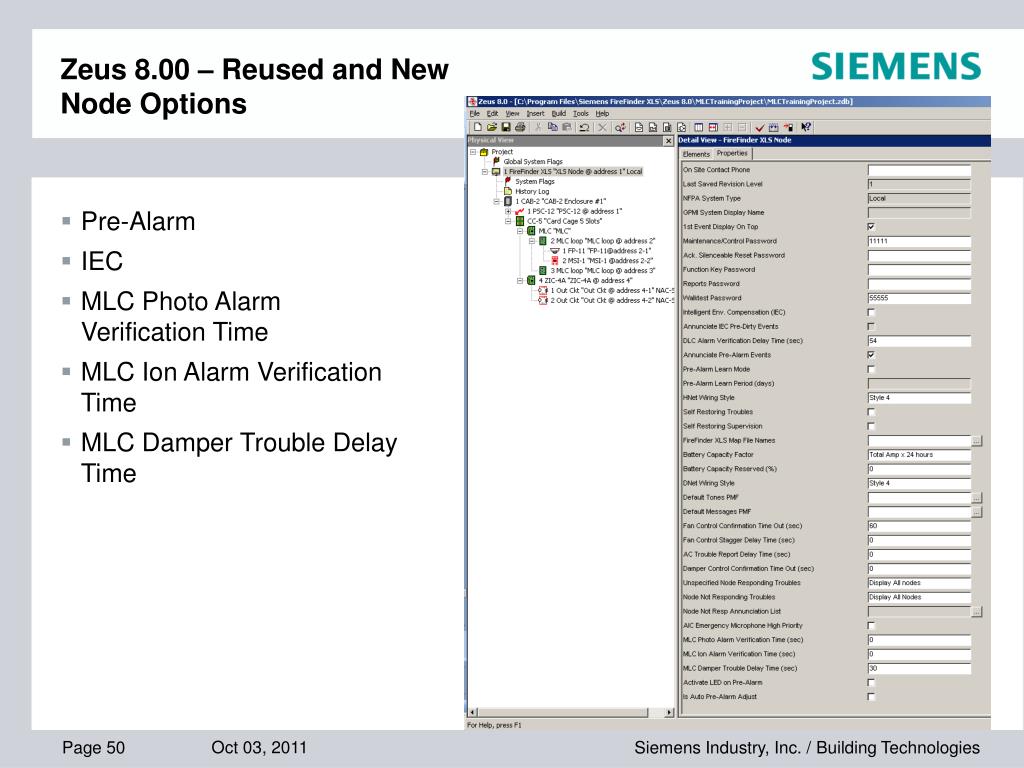Click the Help question-mark pointer toolbar icon
The height and width of the screenshot is (768, 1024).
(806, 127)
